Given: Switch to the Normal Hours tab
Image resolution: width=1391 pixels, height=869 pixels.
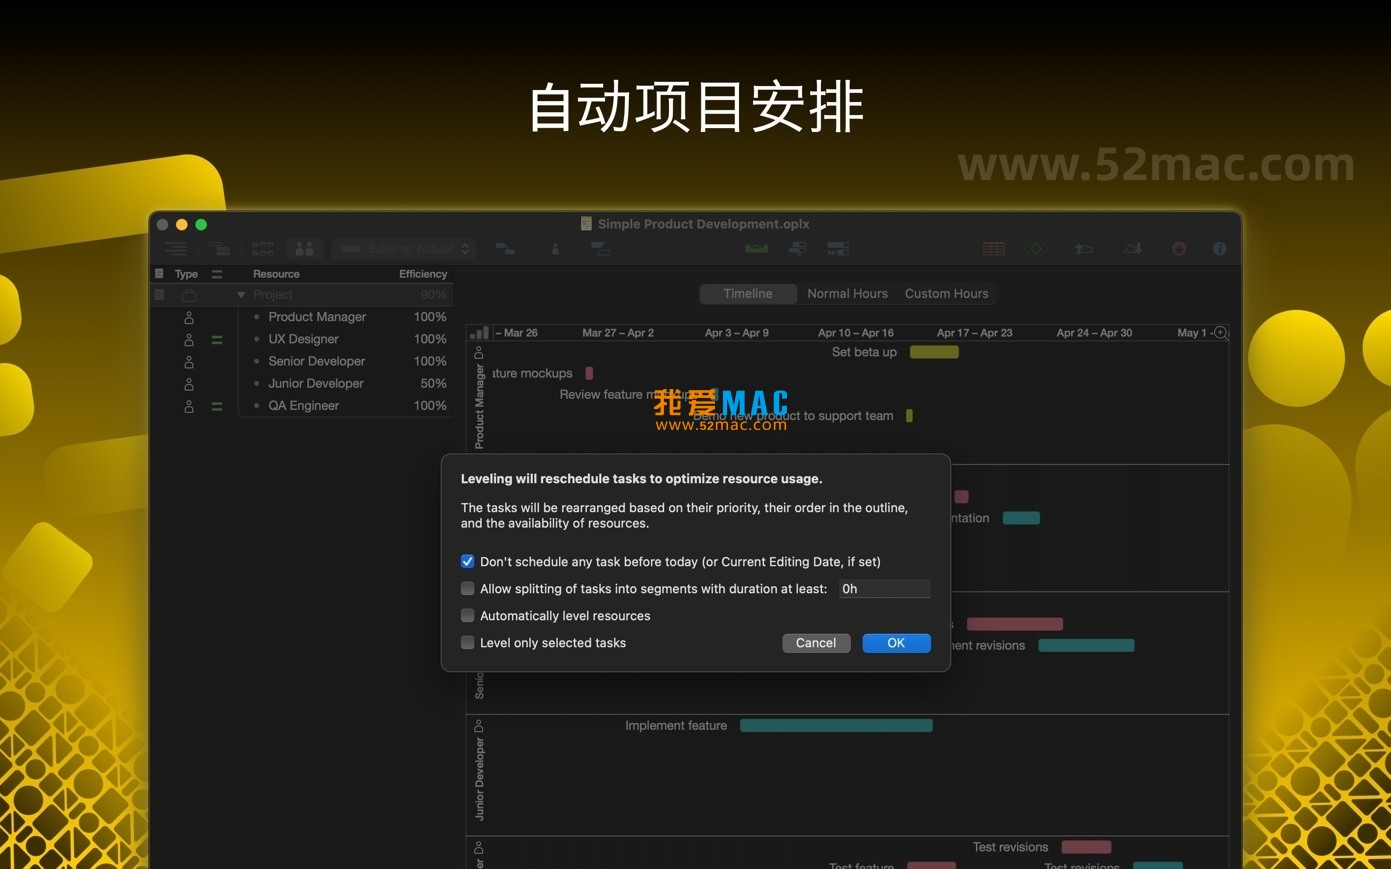Looking at the screenshot, I should pos(846,293).
